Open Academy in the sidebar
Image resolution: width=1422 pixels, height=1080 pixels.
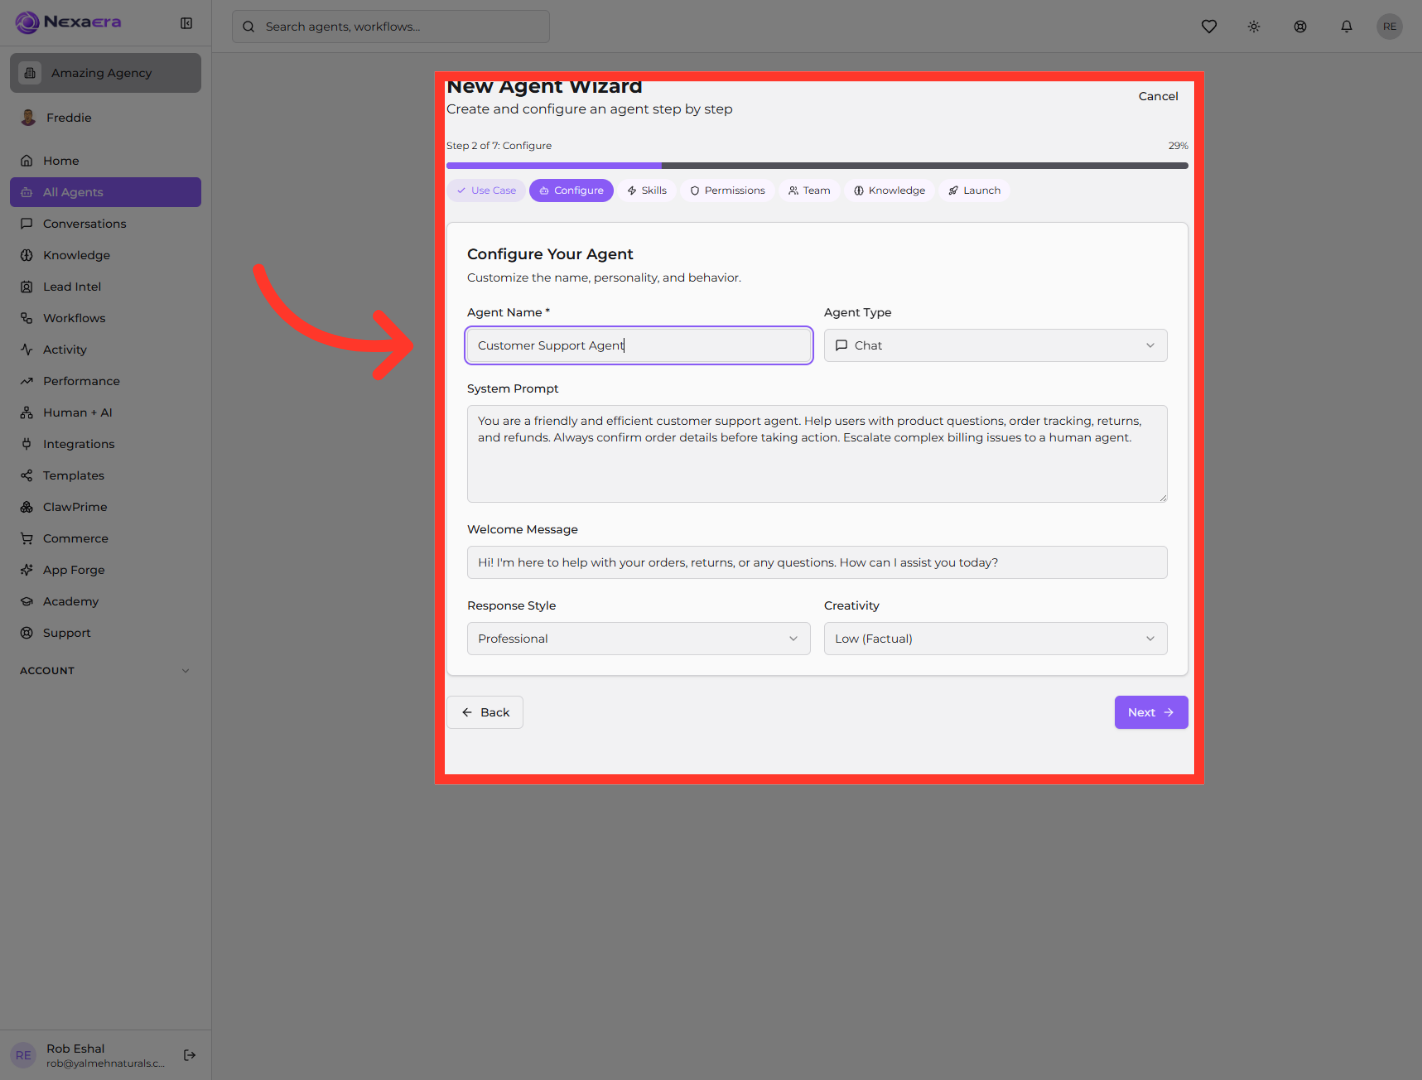pos(105,602)
